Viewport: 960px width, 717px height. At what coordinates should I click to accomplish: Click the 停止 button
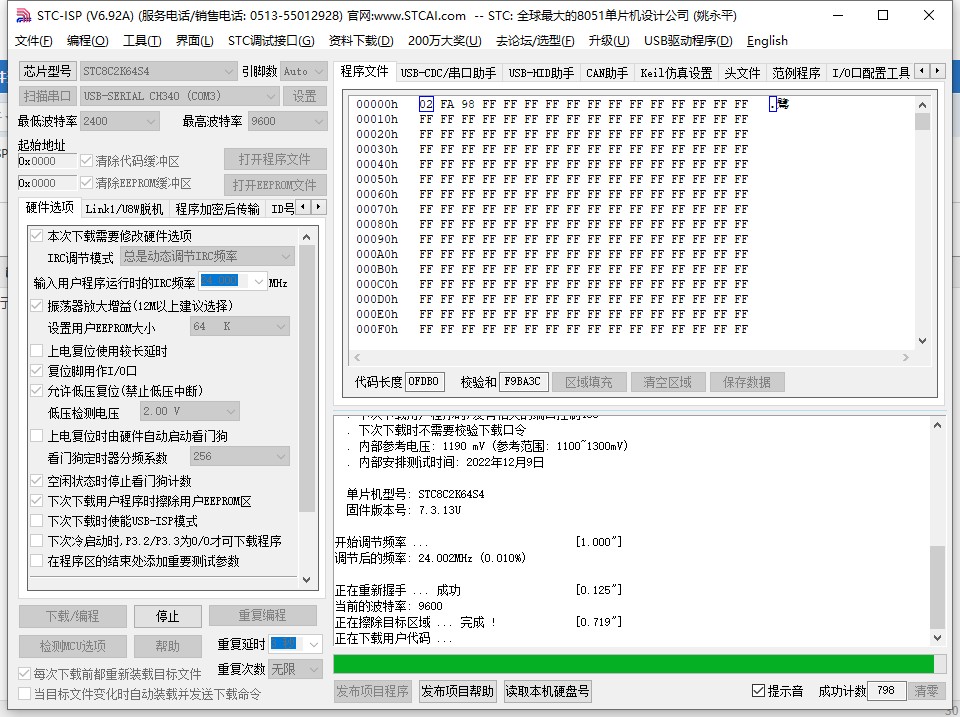click(168, 616)
